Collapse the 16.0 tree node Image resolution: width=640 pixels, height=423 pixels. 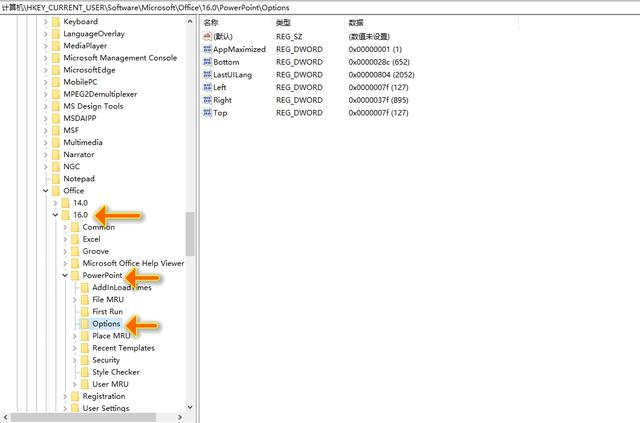(56, 215)
